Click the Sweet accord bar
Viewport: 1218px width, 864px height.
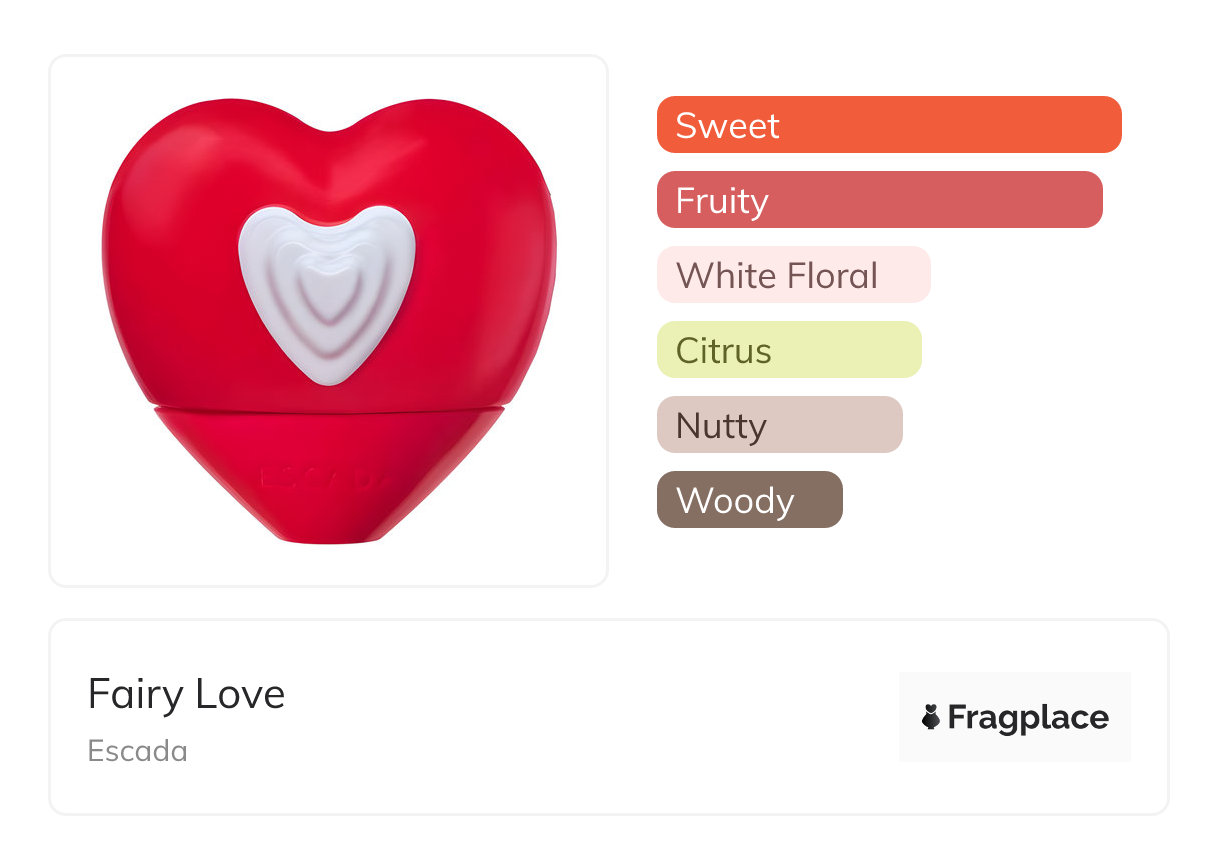[x=889, y=125]
